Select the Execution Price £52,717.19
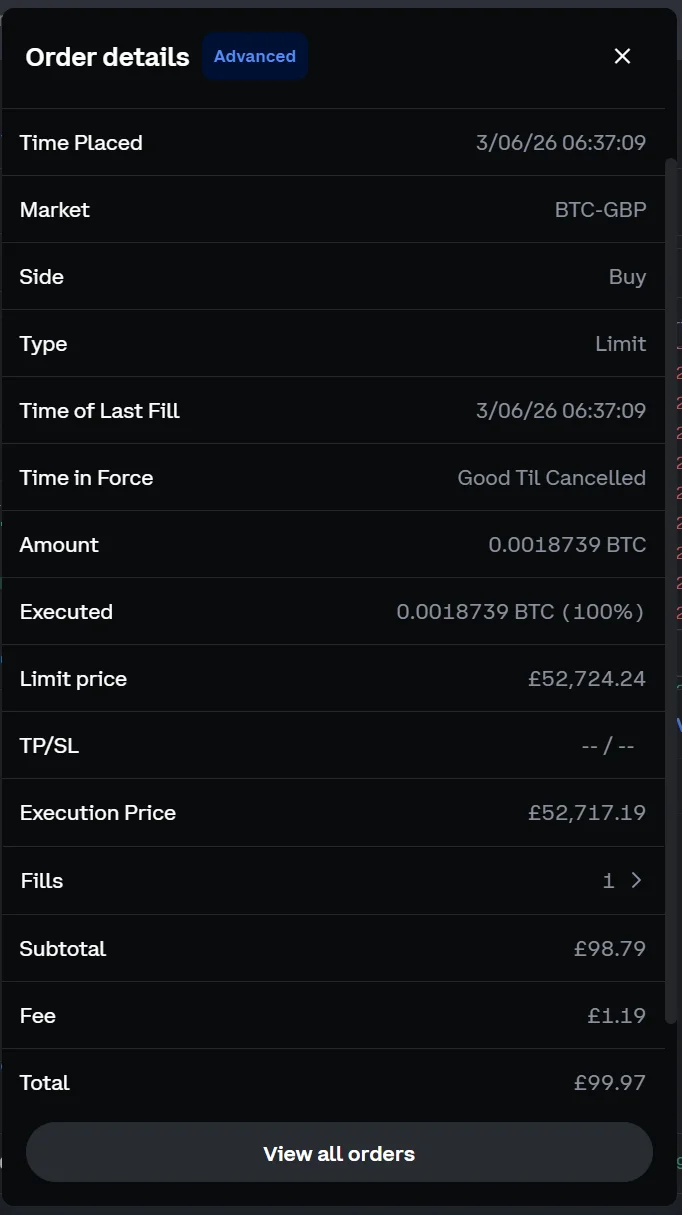Screen dimensions: 682x1215 click(586, 812)
